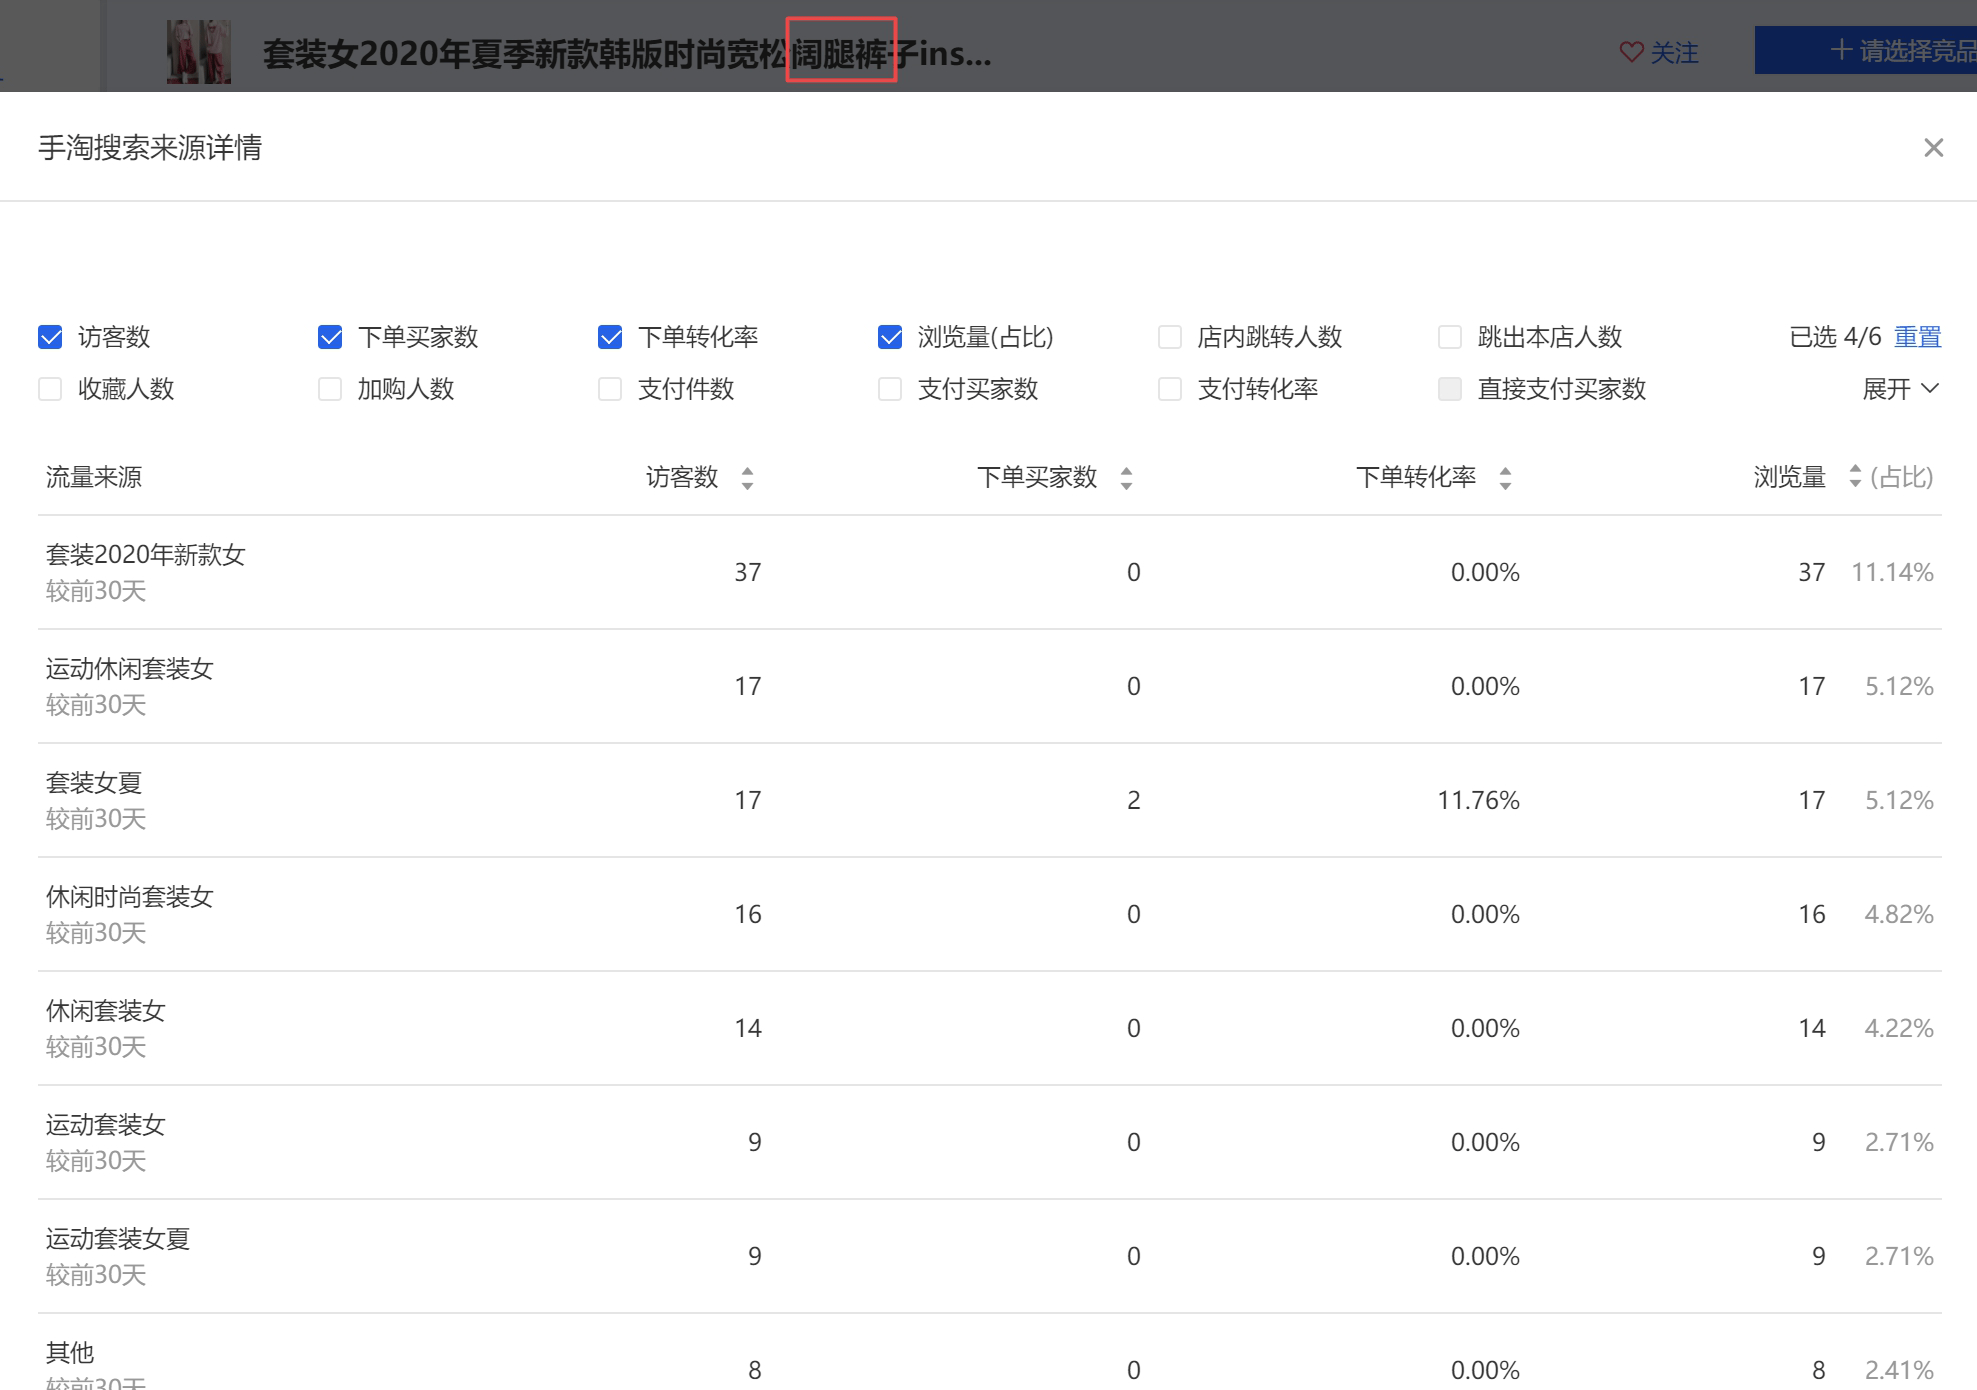1977x1390 pixels.
Task: Sort by 浏览量 column arrows
Action: (x=1855, y=476)
